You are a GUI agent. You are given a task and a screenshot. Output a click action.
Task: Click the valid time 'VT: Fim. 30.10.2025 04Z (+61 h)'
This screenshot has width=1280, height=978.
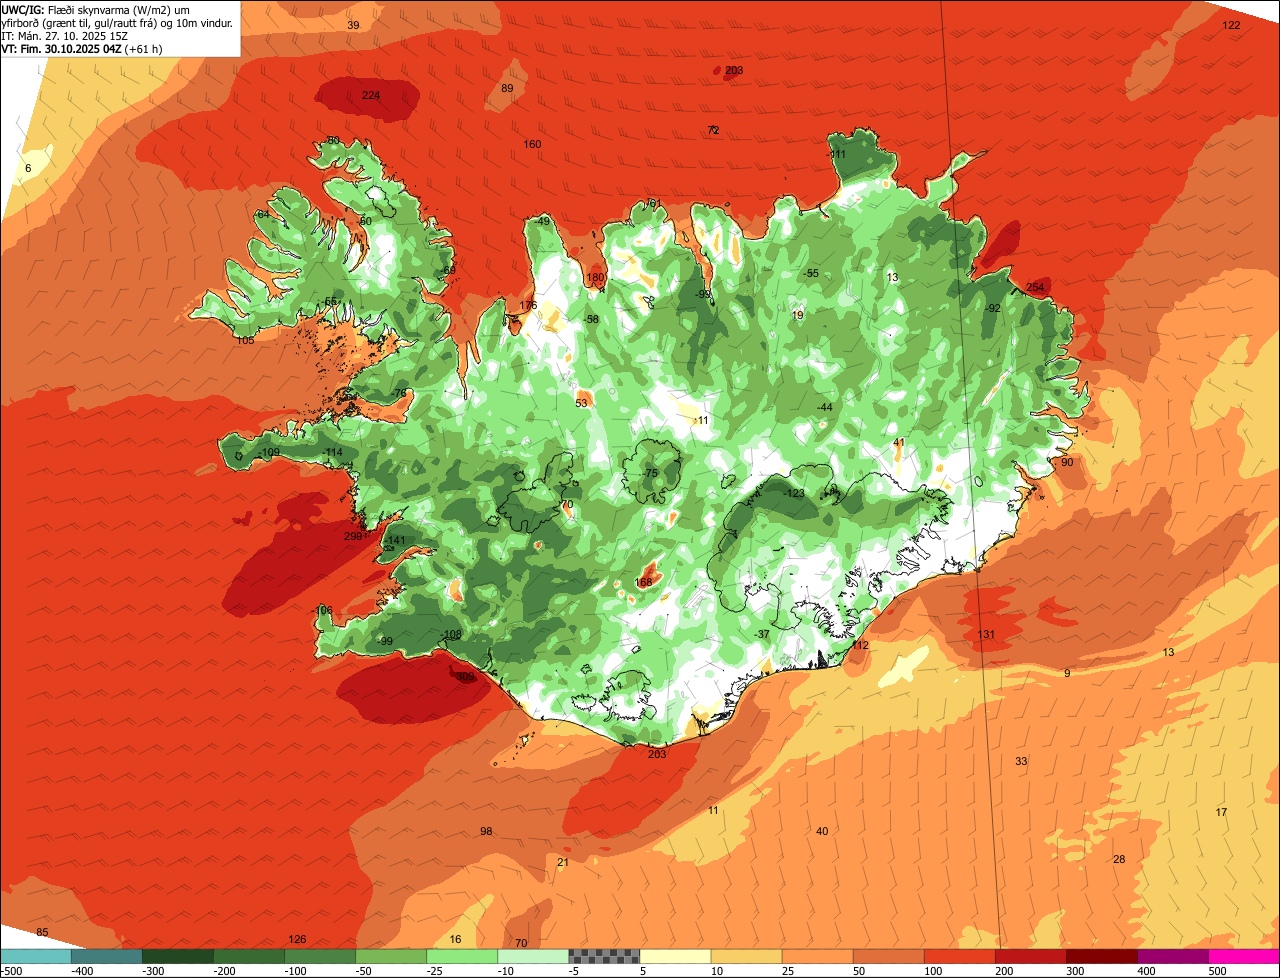point(82,49)
